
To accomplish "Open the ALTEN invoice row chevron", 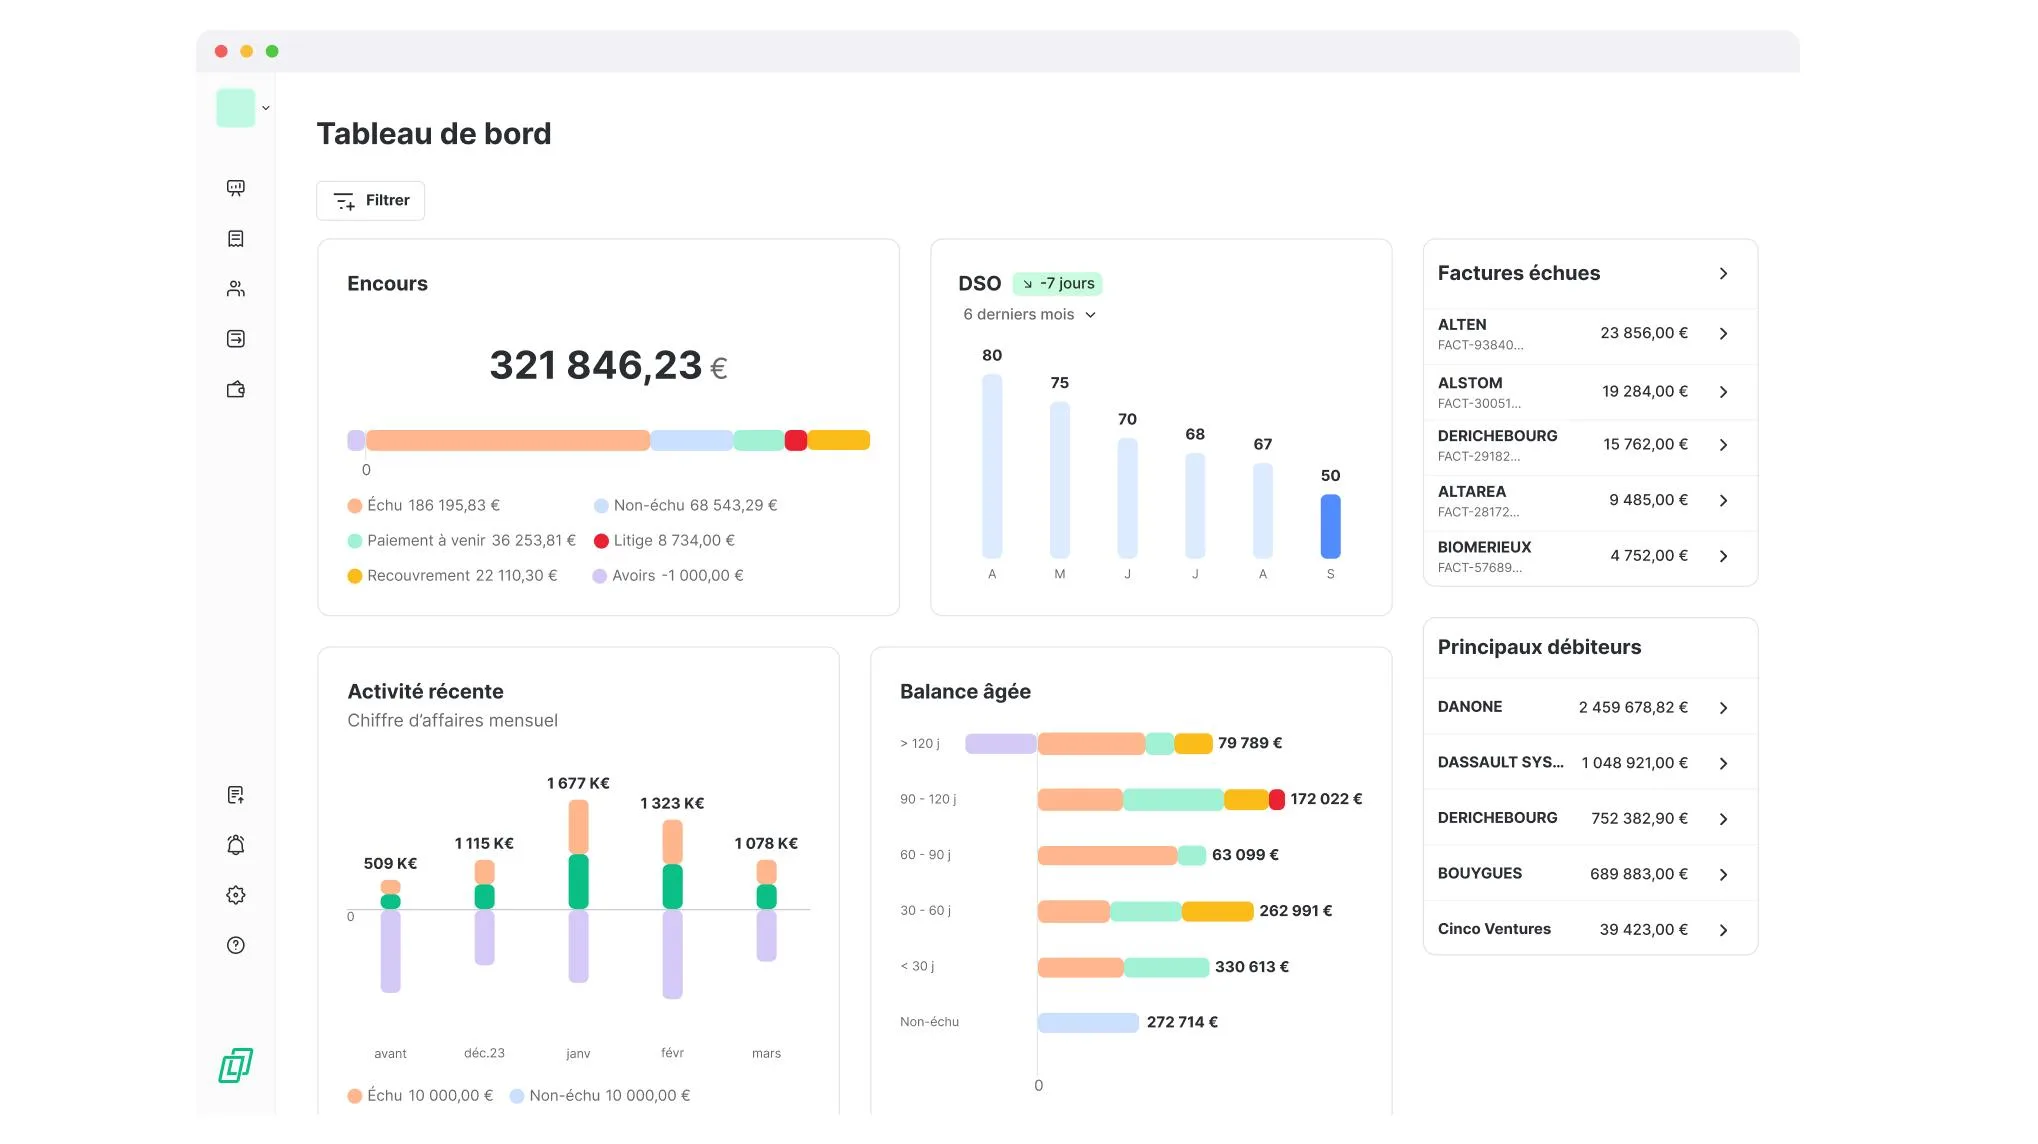I will coord(1724,334).
